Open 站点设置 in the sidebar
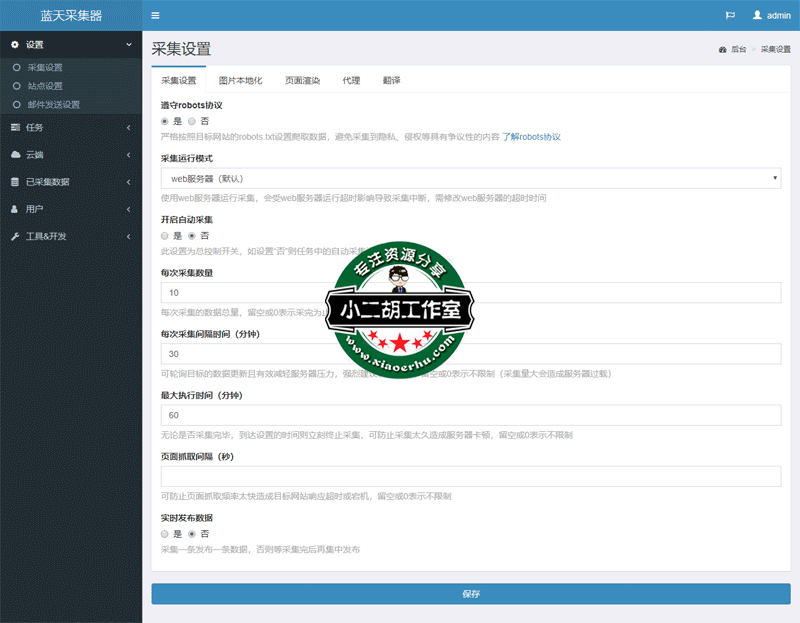Image resolution: width=800 pixels, height=623 pixels. point(45,86)
